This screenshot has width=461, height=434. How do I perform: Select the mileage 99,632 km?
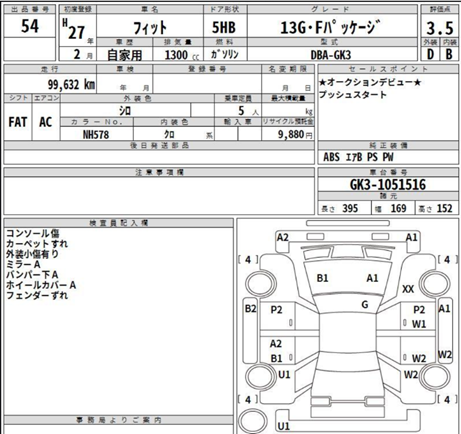[x=71, y=84]
